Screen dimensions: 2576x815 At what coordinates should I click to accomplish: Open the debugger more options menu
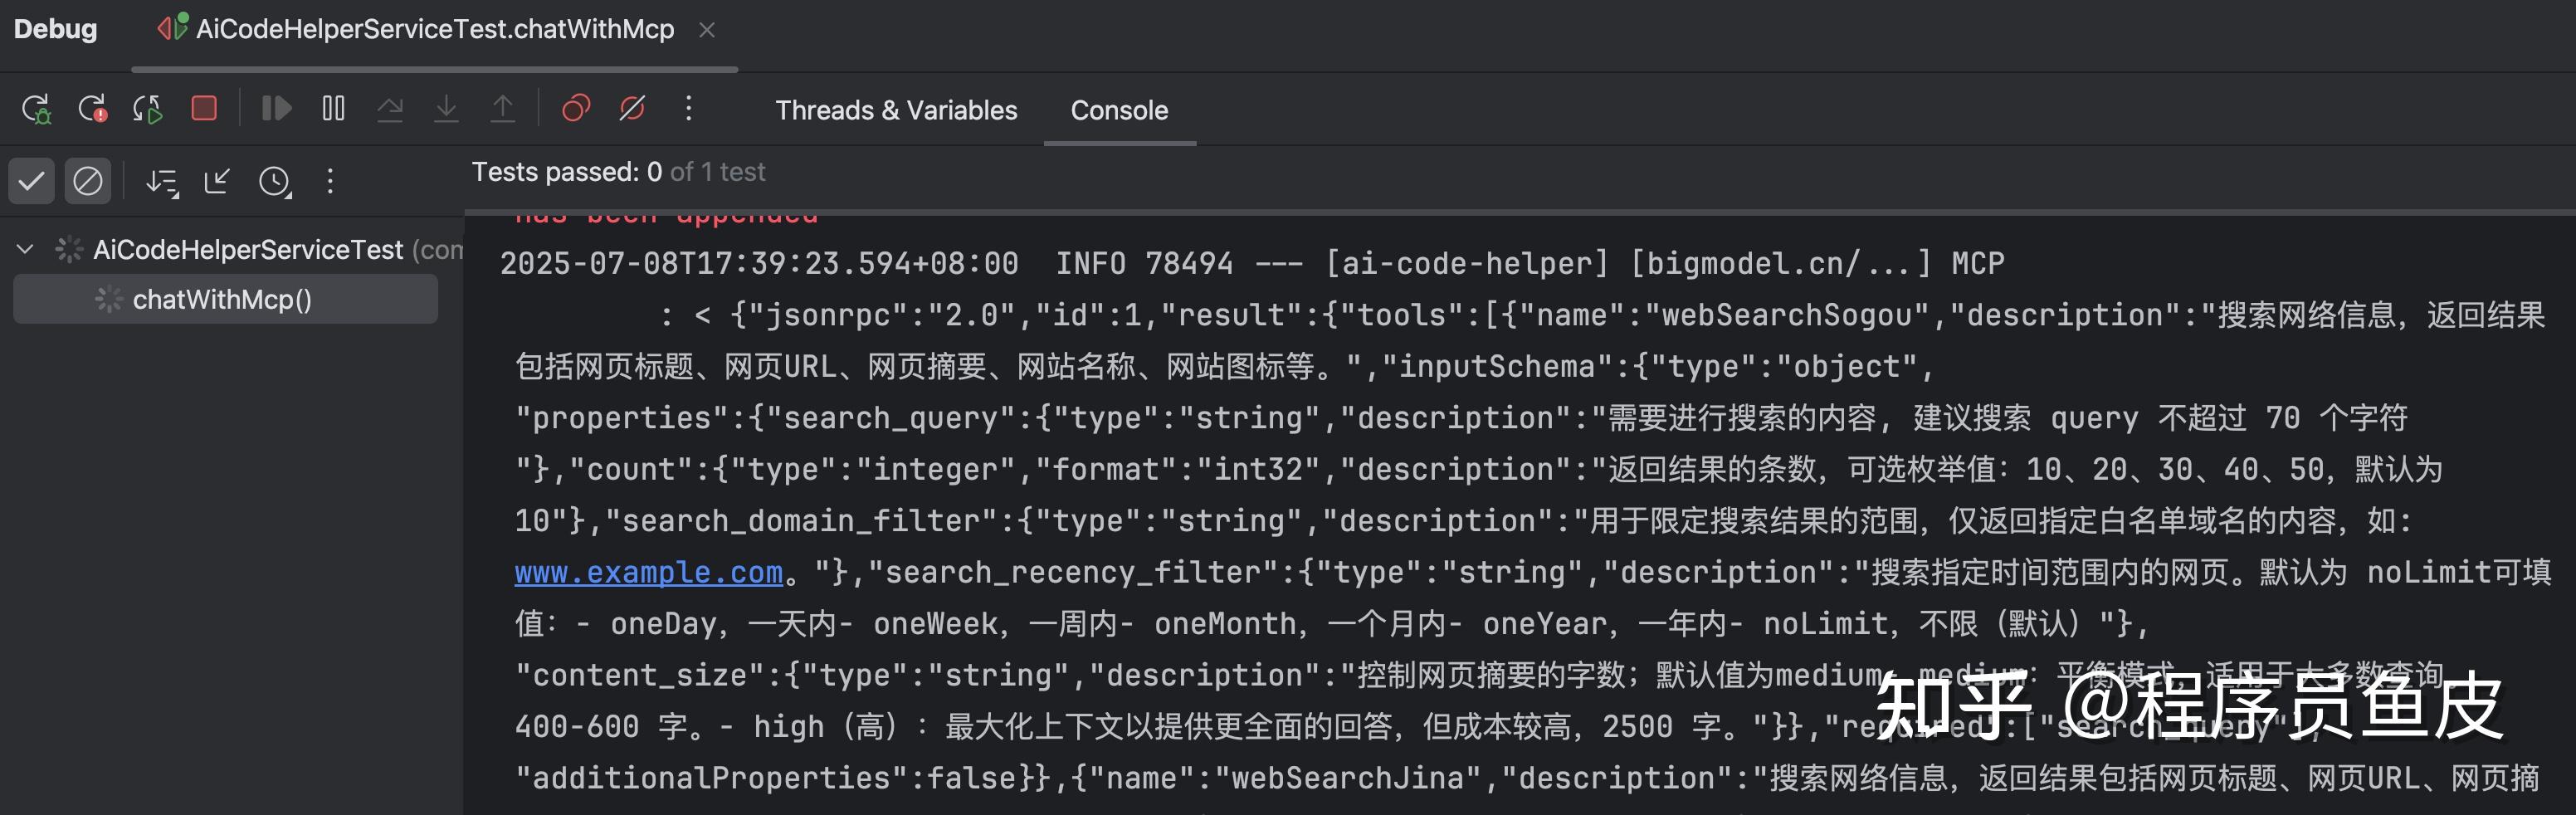(x=688, y=108)
